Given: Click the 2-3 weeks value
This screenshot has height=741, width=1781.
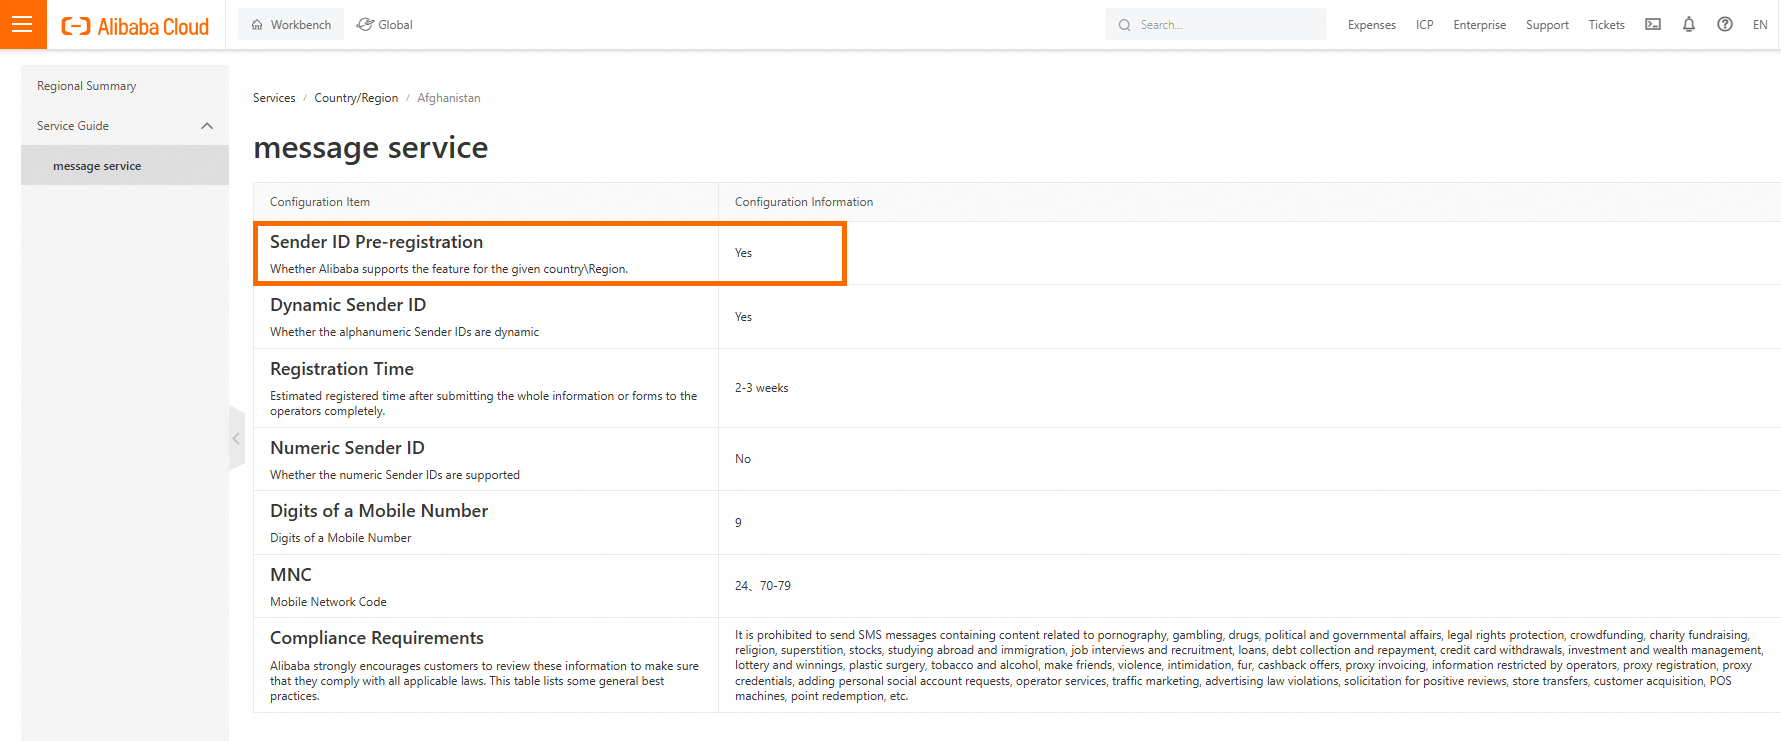Looking at the screenshot, I should (x=761, y=388).
